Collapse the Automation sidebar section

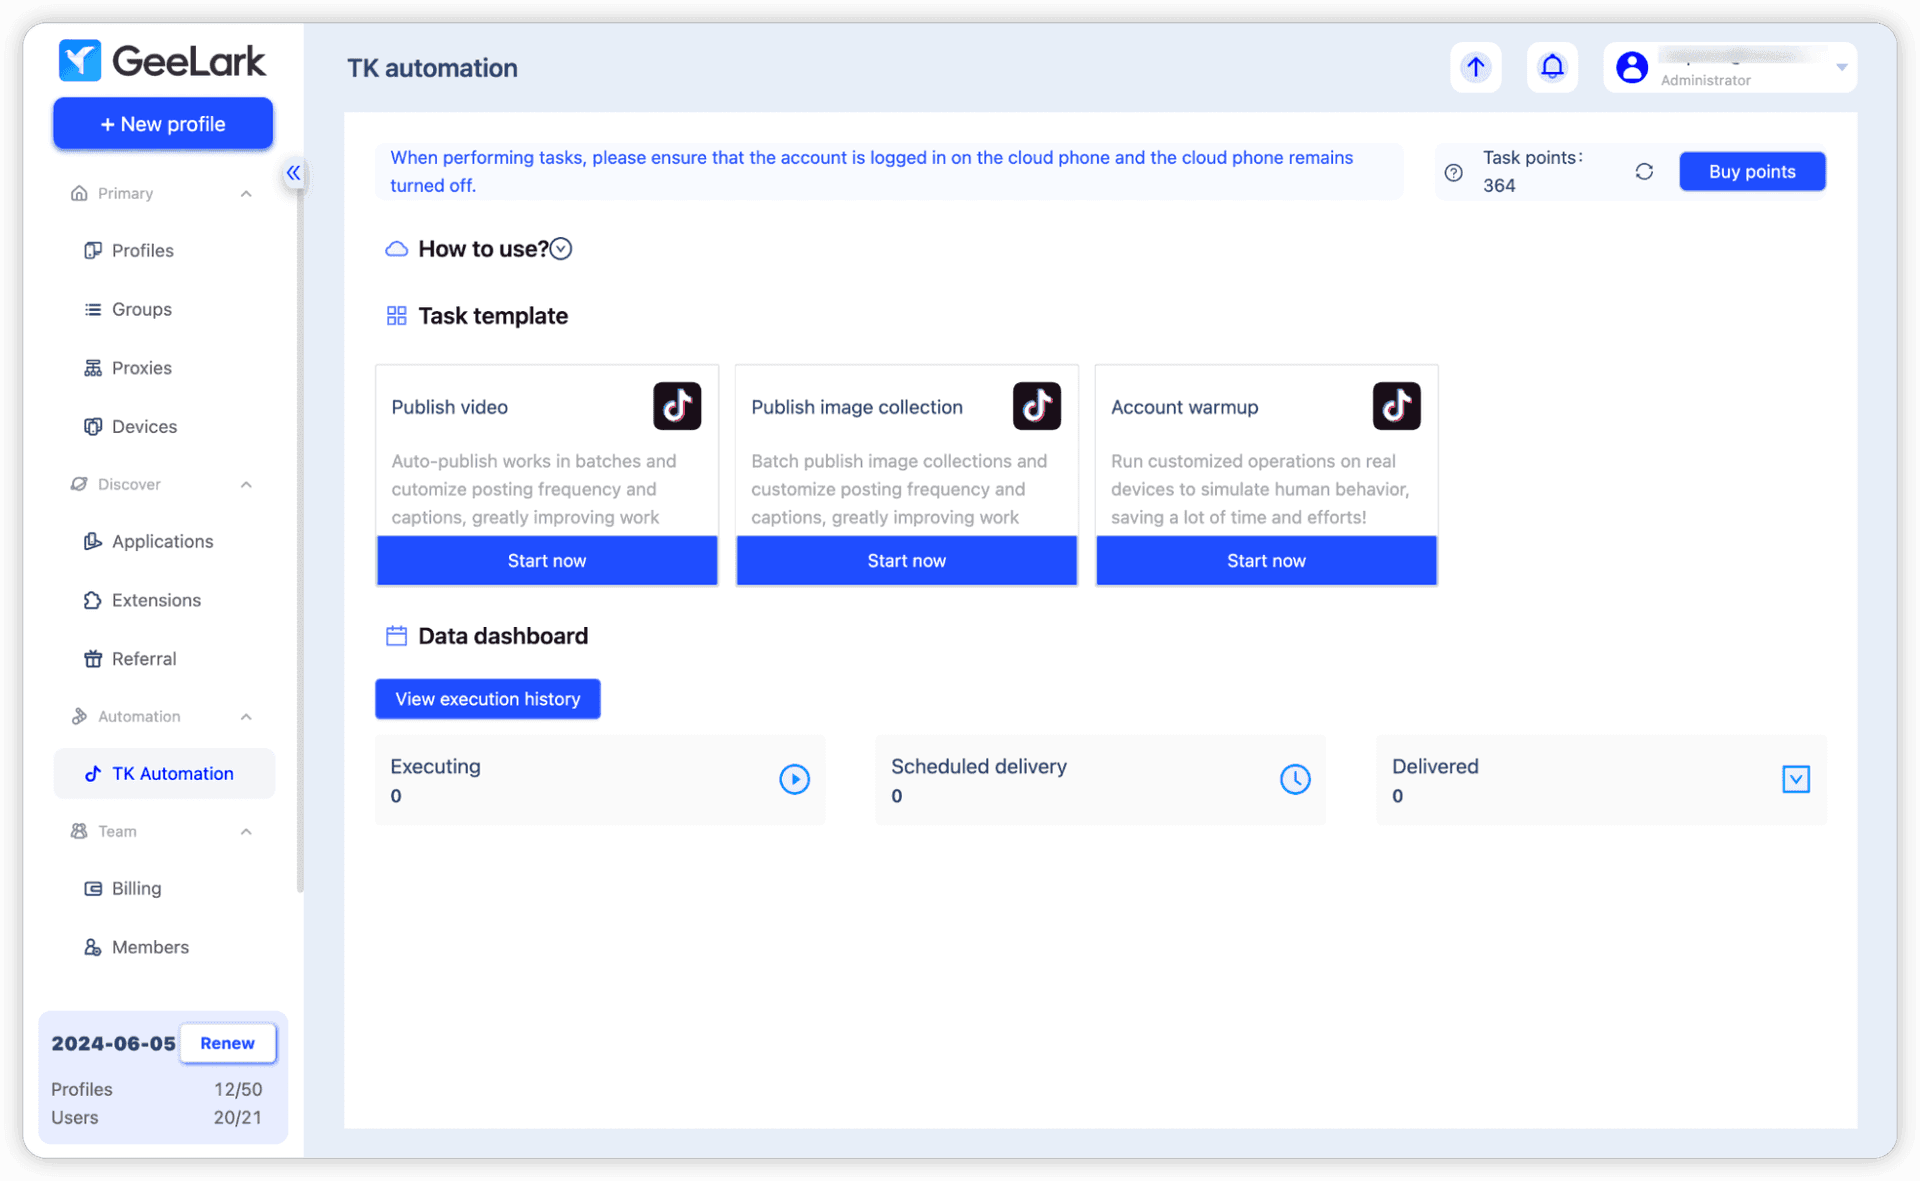247,716
